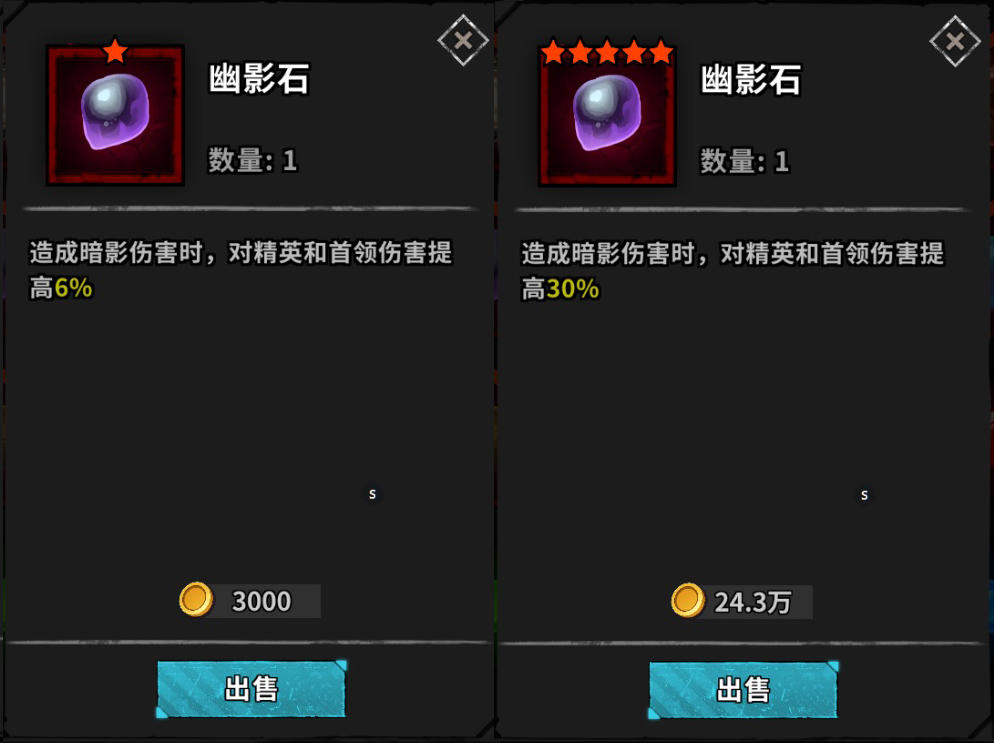Viewport: 994px width, 743px height.
Task: Click the gold coin beside 24.3万
Action: point(688,600)
